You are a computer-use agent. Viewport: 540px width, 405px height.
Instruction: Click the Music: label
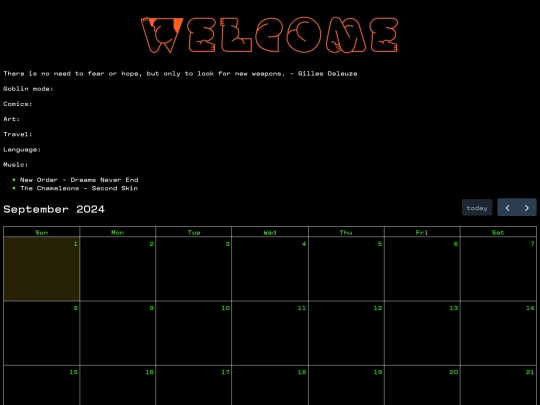coord(16,165)
